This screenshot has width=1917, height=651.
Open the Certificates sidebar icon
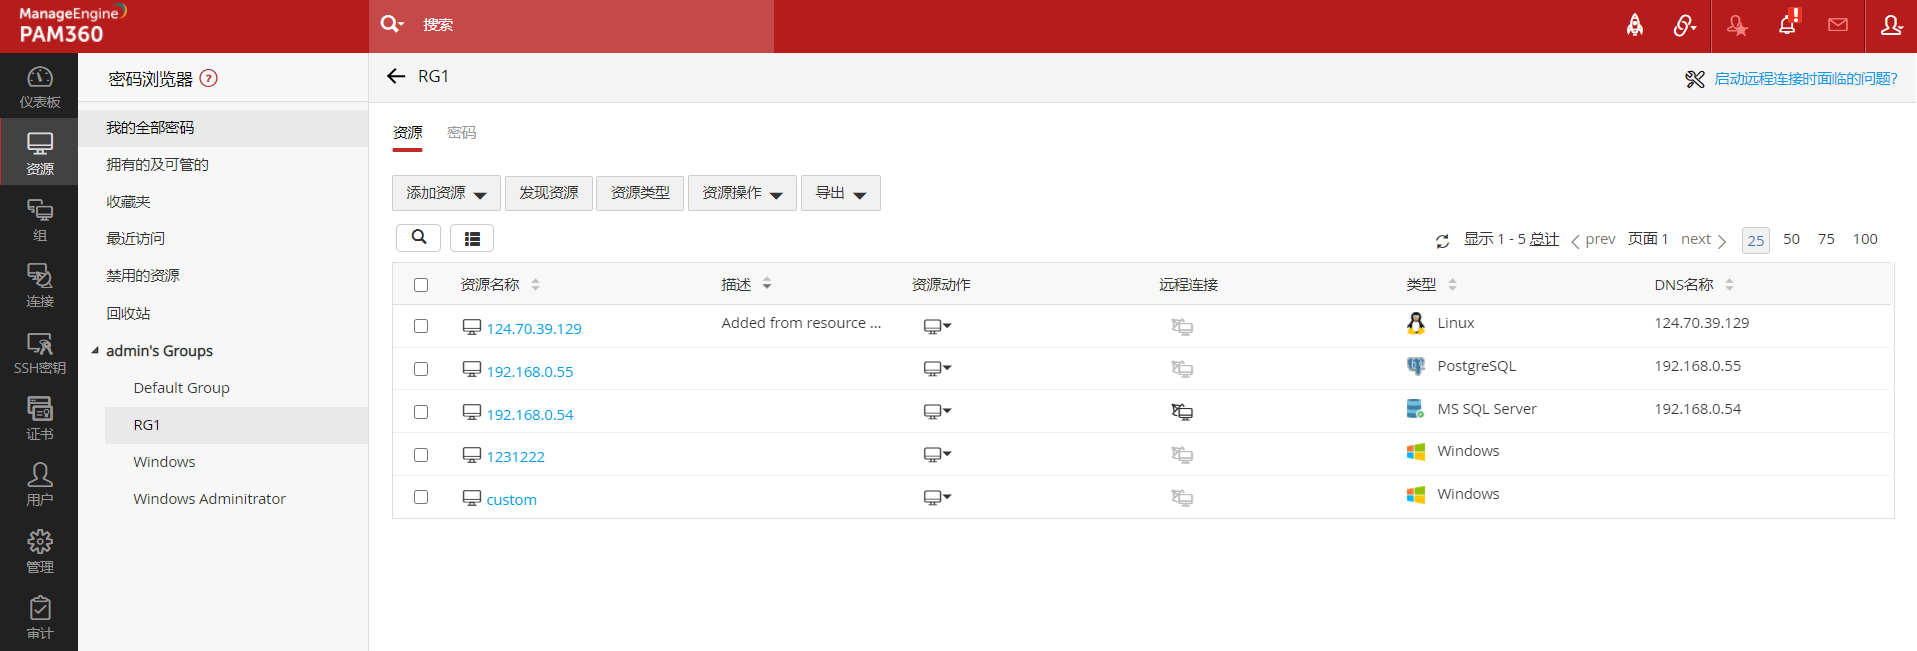point(39,418)
